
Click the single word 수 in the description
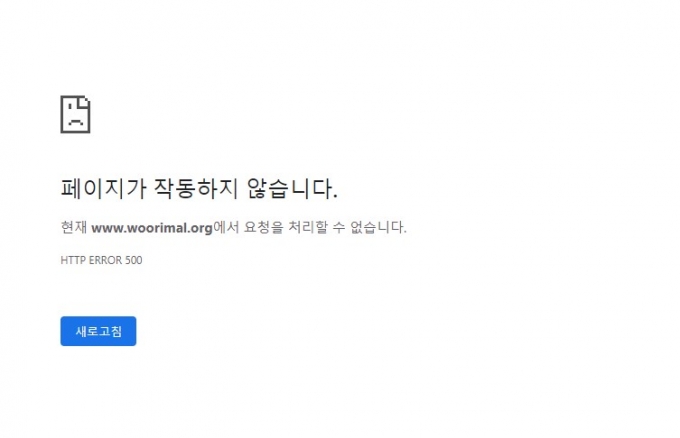[x=339, y=227]
